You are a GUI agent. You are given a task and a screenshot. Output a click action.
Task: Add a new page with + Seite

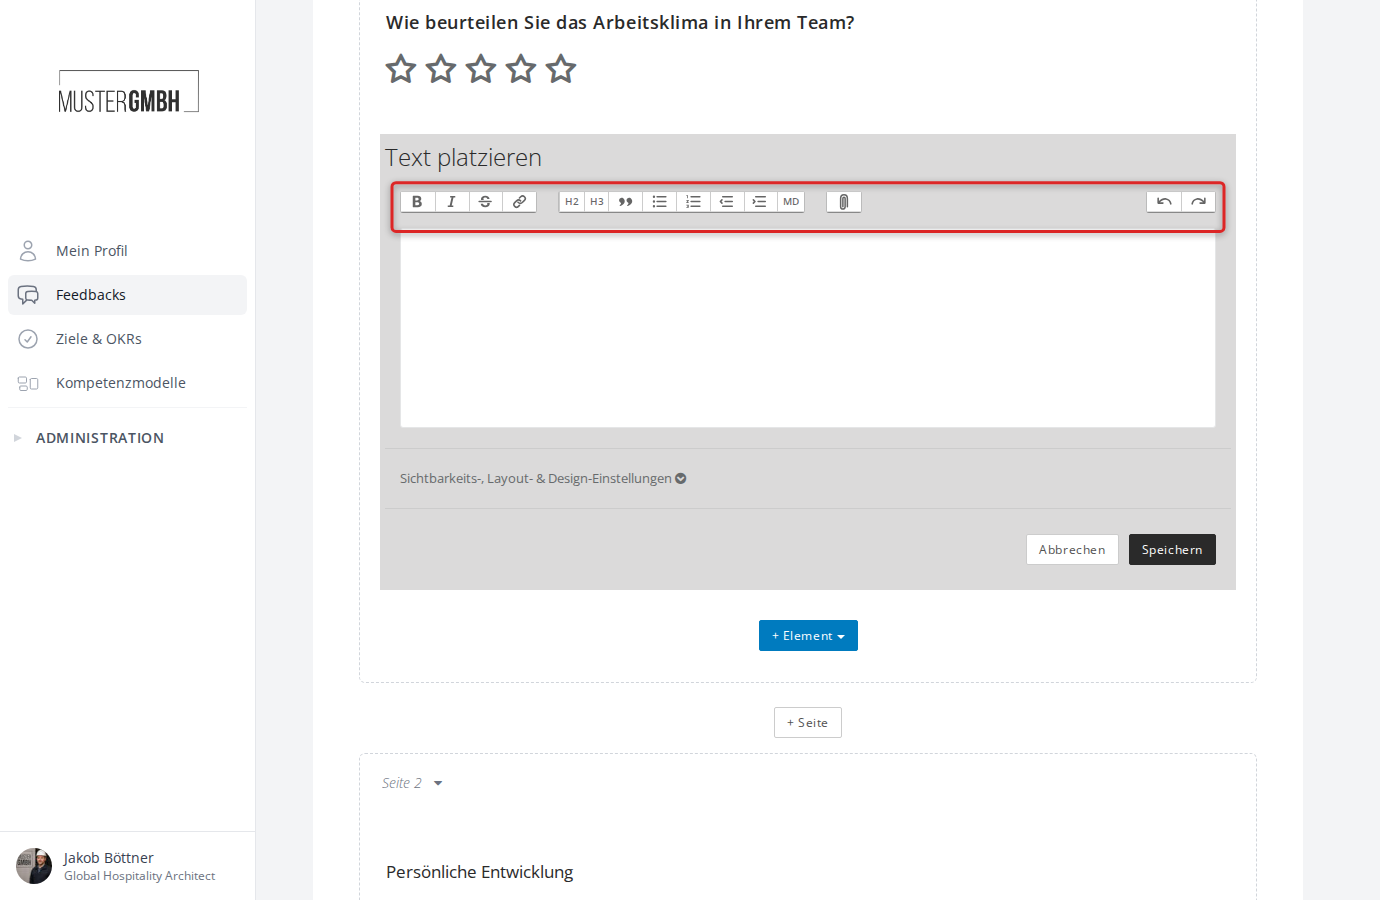click(808, 723)
